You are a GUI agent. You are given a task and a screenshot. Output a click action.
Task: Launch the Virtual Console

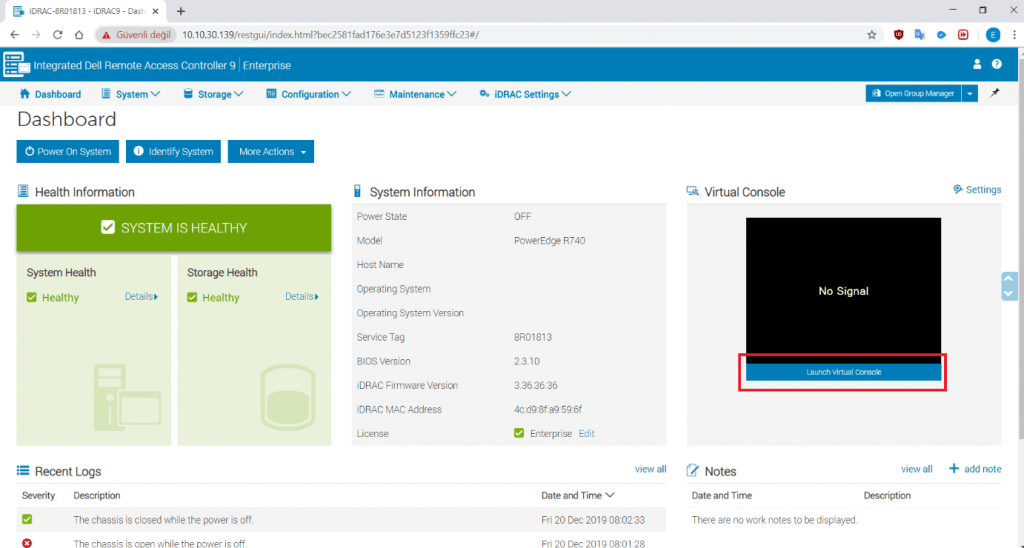[x=843, y=372]
